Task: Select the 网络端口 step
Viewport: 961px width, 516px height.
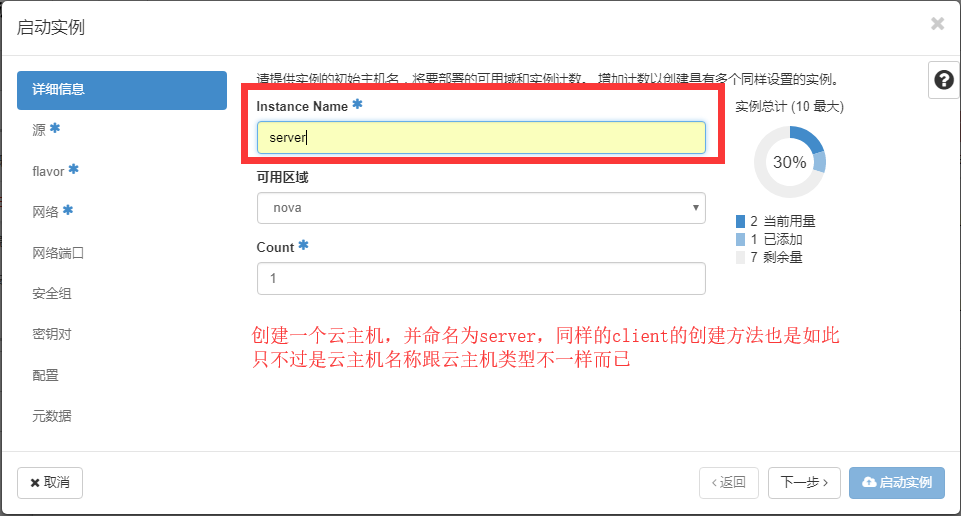Action: coord(58,253)
